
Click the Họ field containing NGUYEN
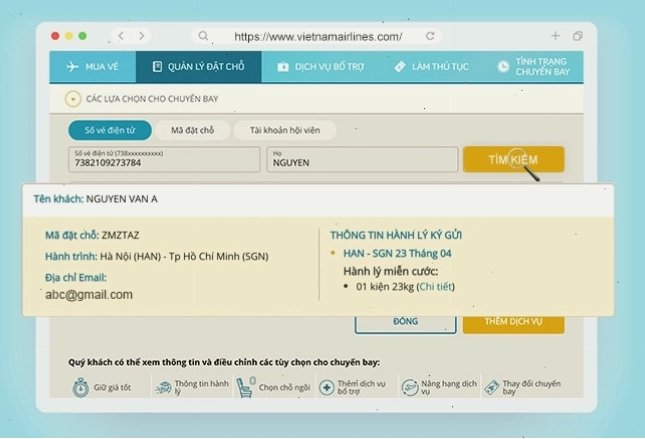click(x=362, y=159)
